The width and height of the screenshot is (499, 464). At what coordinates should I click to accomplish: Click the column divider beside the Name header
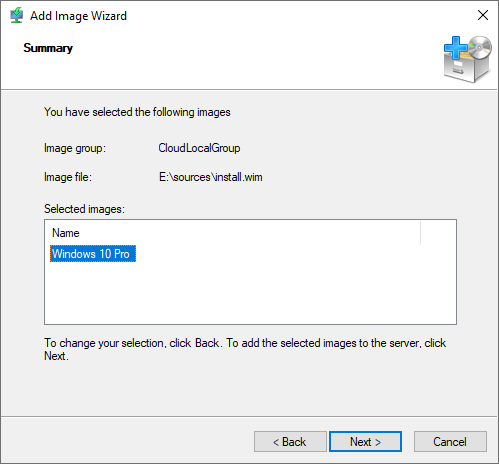click(x=420, y=233)
